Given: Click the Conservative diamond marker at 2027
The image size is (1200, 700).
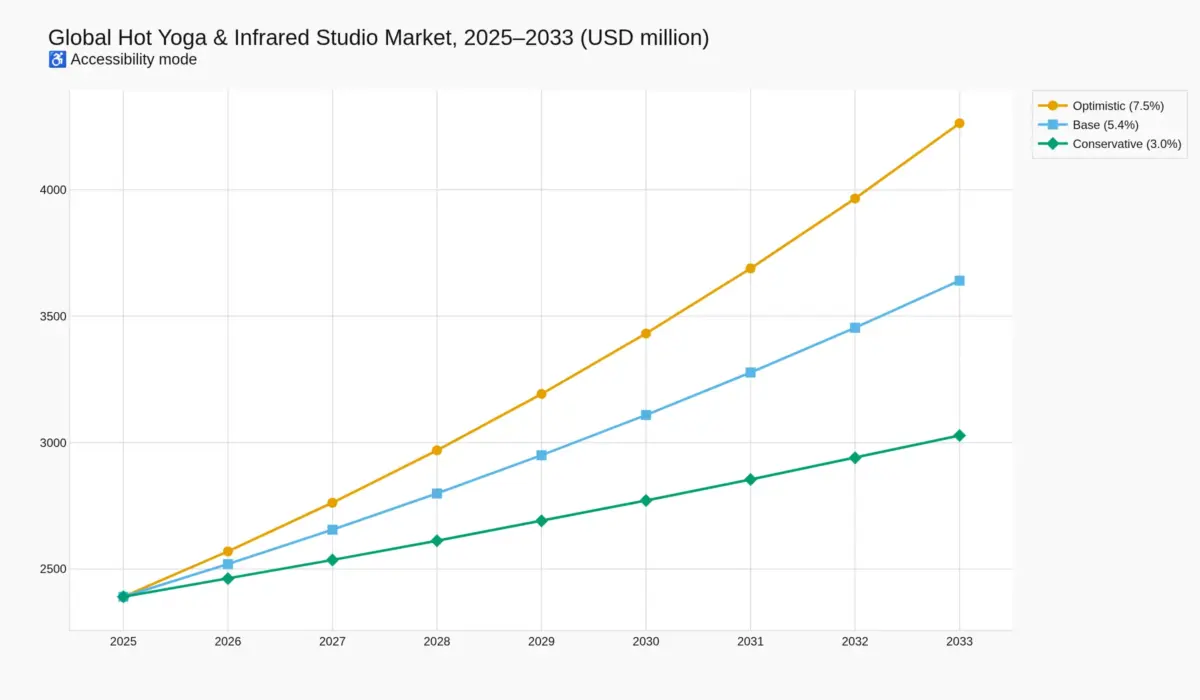Looking at the screenshot, I should point(332,560).
